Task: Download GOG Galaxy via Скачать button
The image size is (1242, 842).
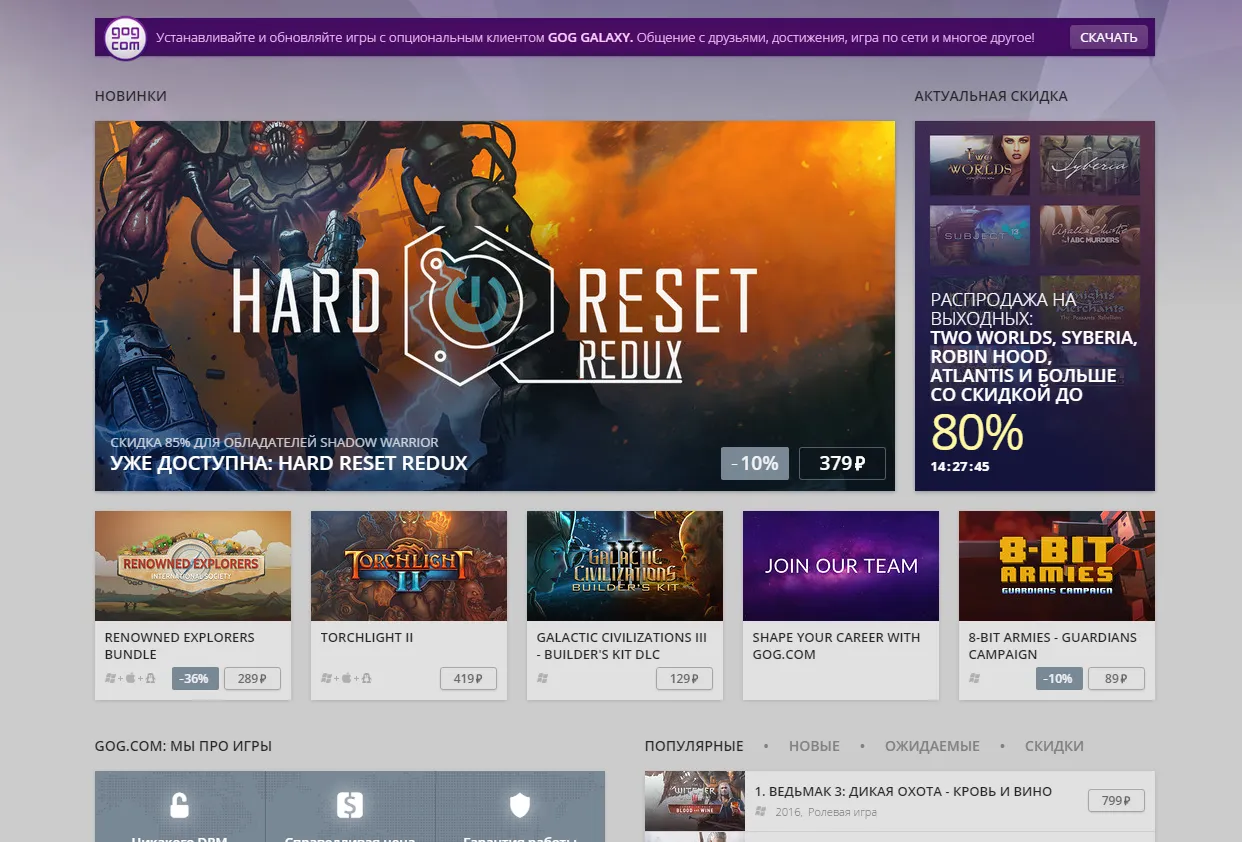Action: [x=1109, y=37]
